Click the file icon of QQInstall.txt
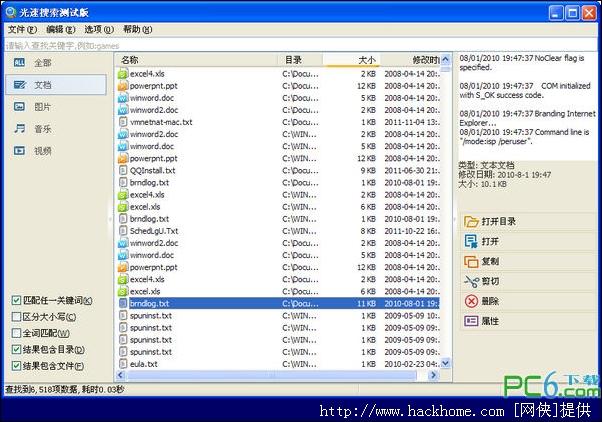This screenshot has height=422, width=602. pyautogui.click(x=122, y=170)
